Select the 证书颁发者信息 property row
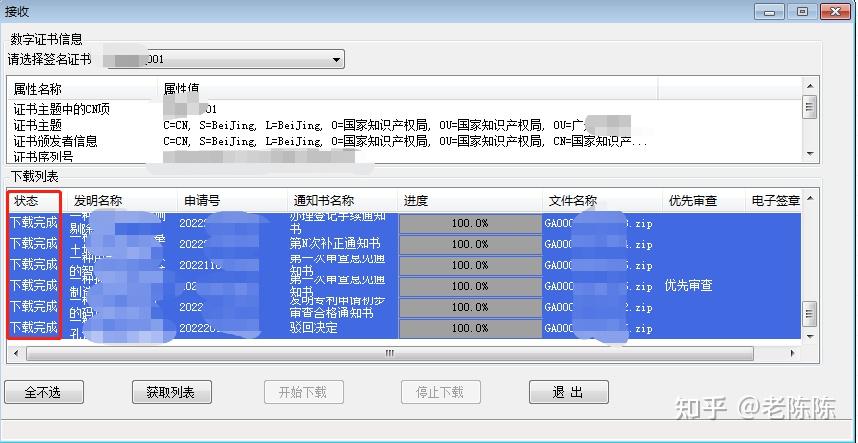This screenshot has width=858, height=443. click(x=405, y=141)
